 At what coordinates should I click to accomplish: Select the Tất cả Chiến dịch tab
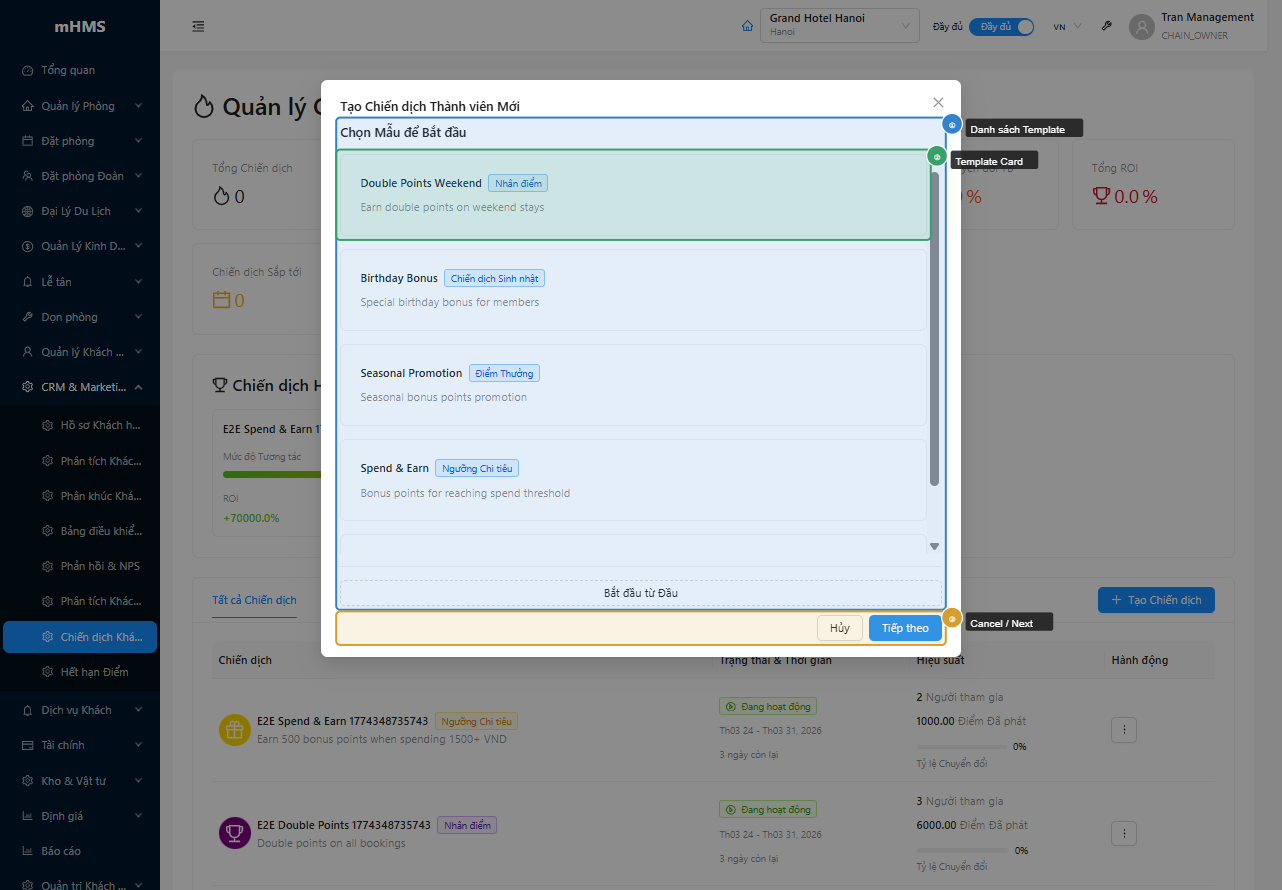[x=254, y=600]
